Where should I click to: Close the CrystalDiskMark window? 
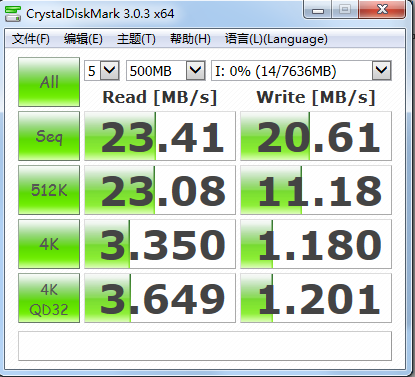(x=382, y=9)
